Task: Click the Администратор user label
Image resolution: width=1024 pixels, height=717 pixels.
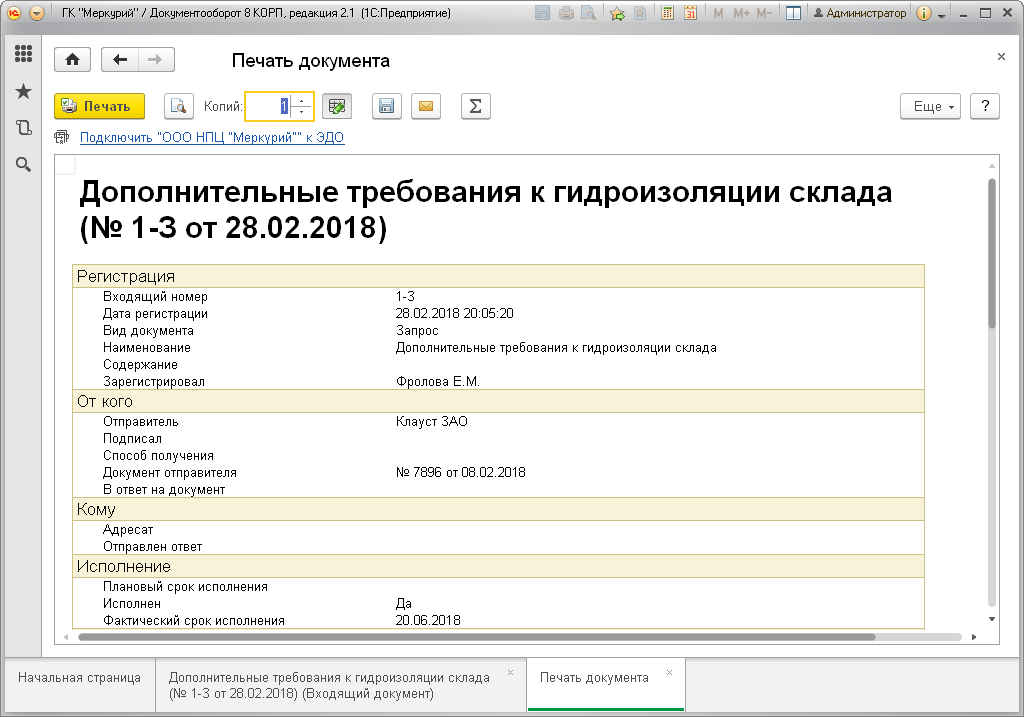Action: coord(860,13)
